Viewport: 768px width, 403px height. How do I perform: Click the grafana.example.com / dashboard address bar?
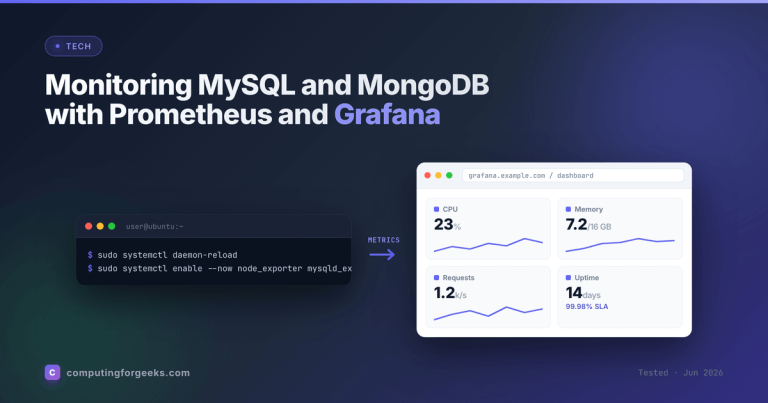coord(573,175)
